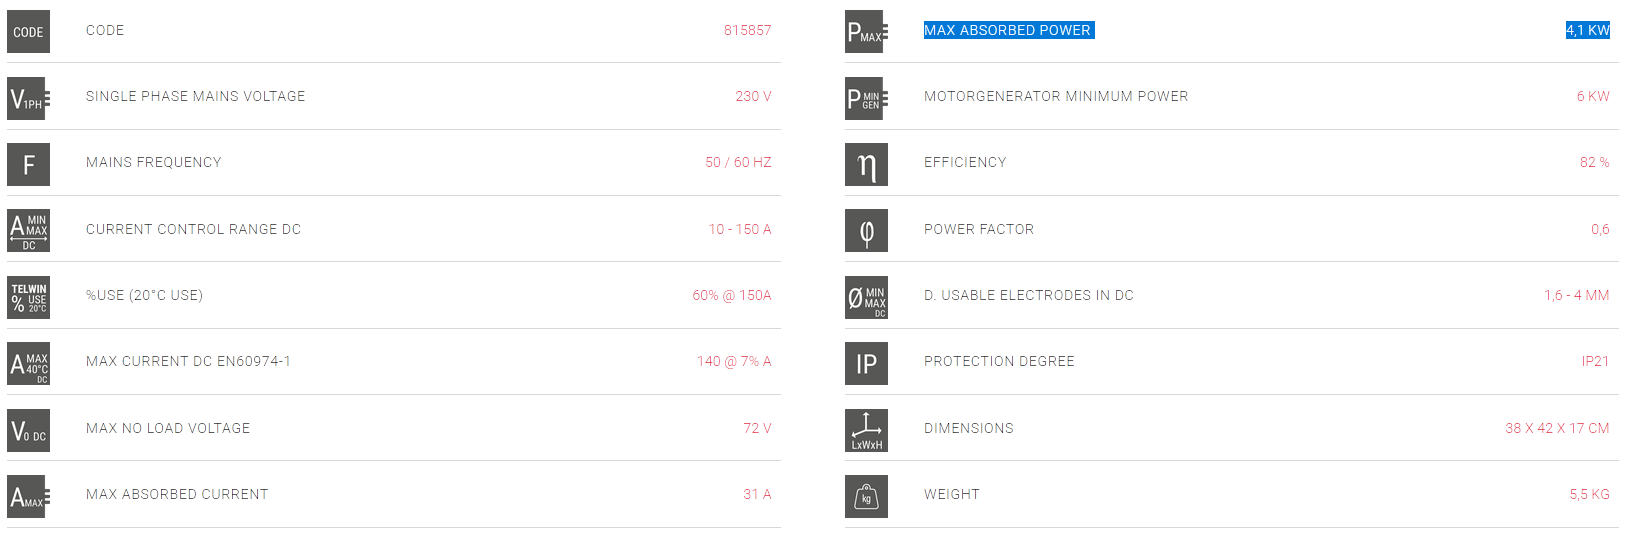Click the usable electrode diameter icon
Screen dimensions: 1634x535
point(866,297)
